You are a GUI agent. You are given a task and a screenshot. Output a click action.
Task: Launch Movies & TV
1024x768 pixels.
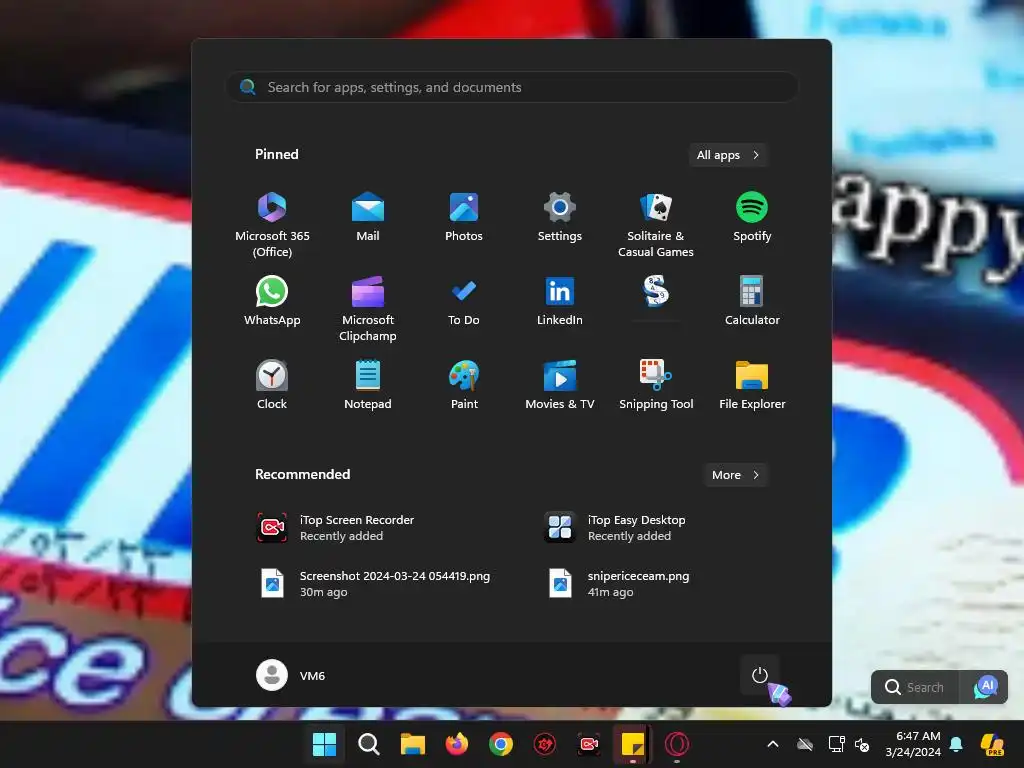pos(560,385)
